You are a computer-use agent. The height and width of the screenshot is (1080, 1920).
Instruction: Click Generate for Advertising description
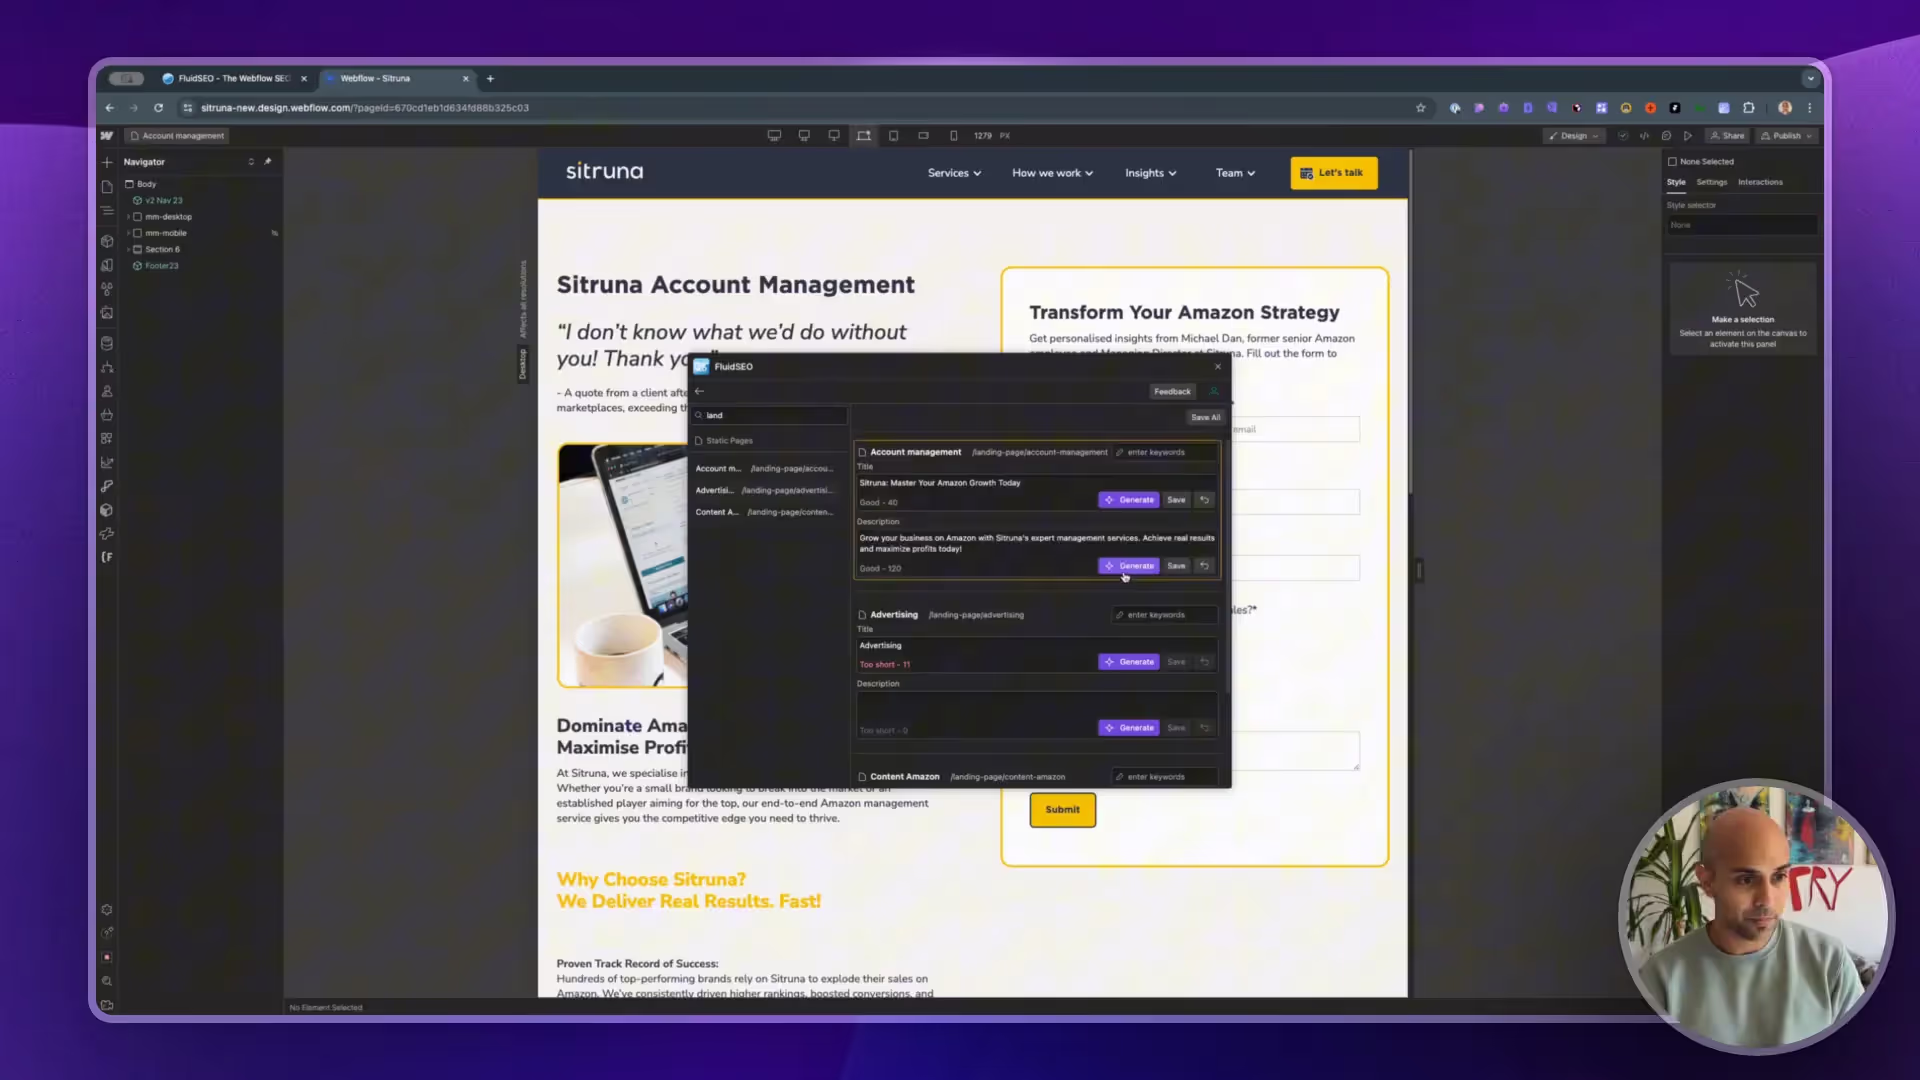pyautogui.click(x=1129, y=728)
